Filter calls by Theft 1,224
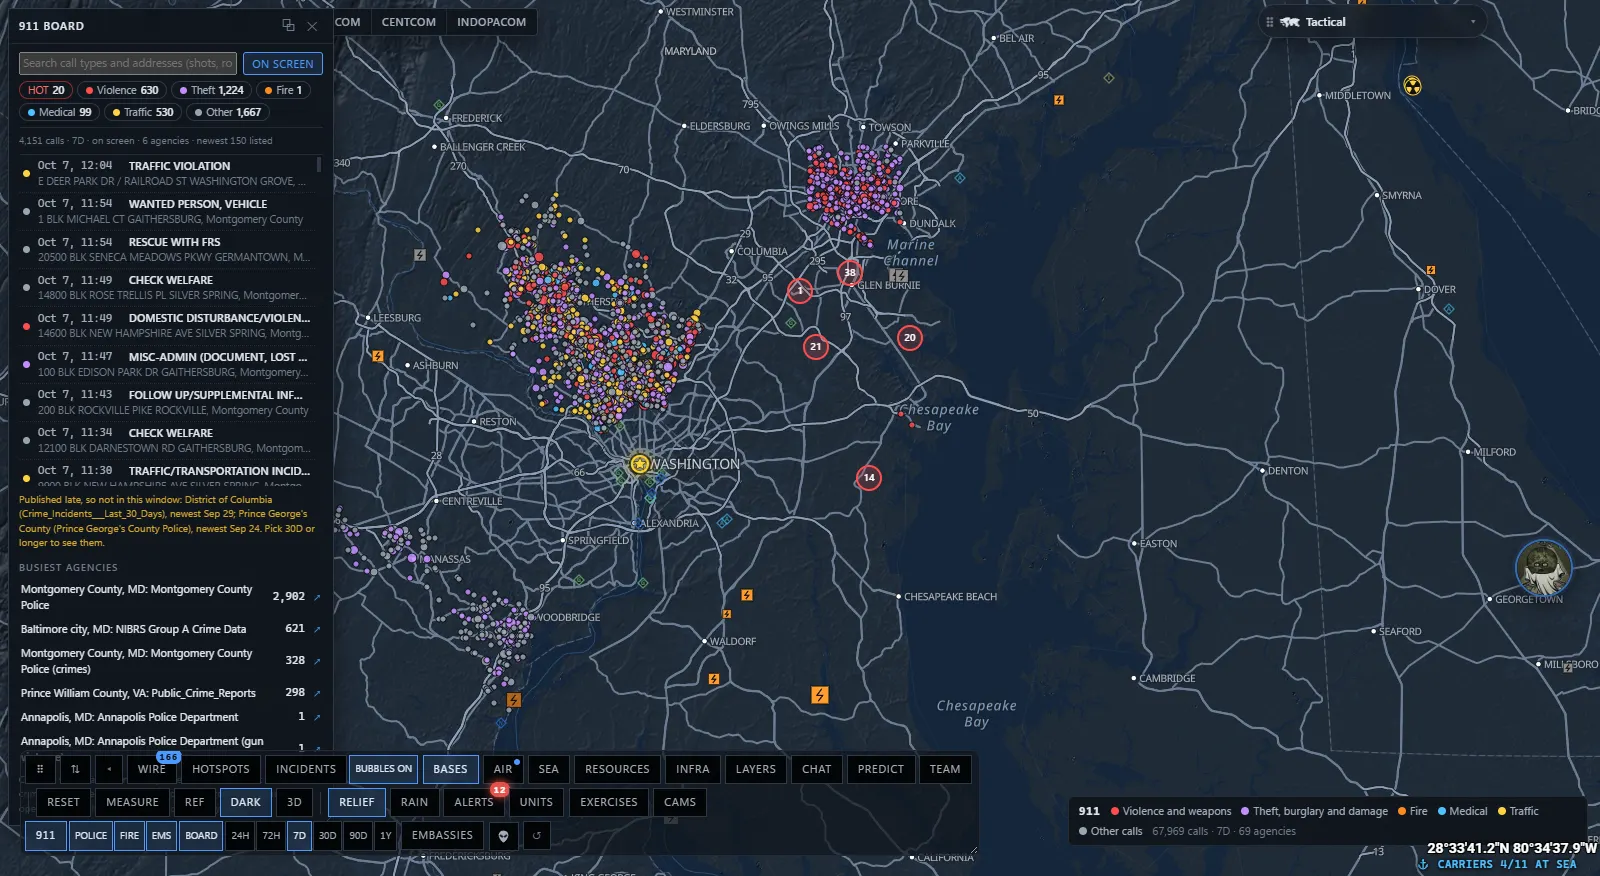Viewport: 1600px width, 876px height. coord(211,90)
